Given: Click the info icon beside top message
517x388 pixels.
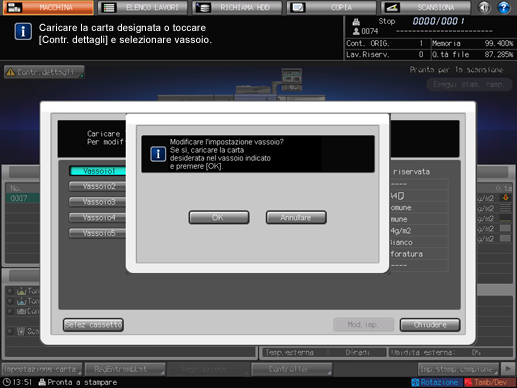Looking at the screenshot, I should click(x=23, y=32).
